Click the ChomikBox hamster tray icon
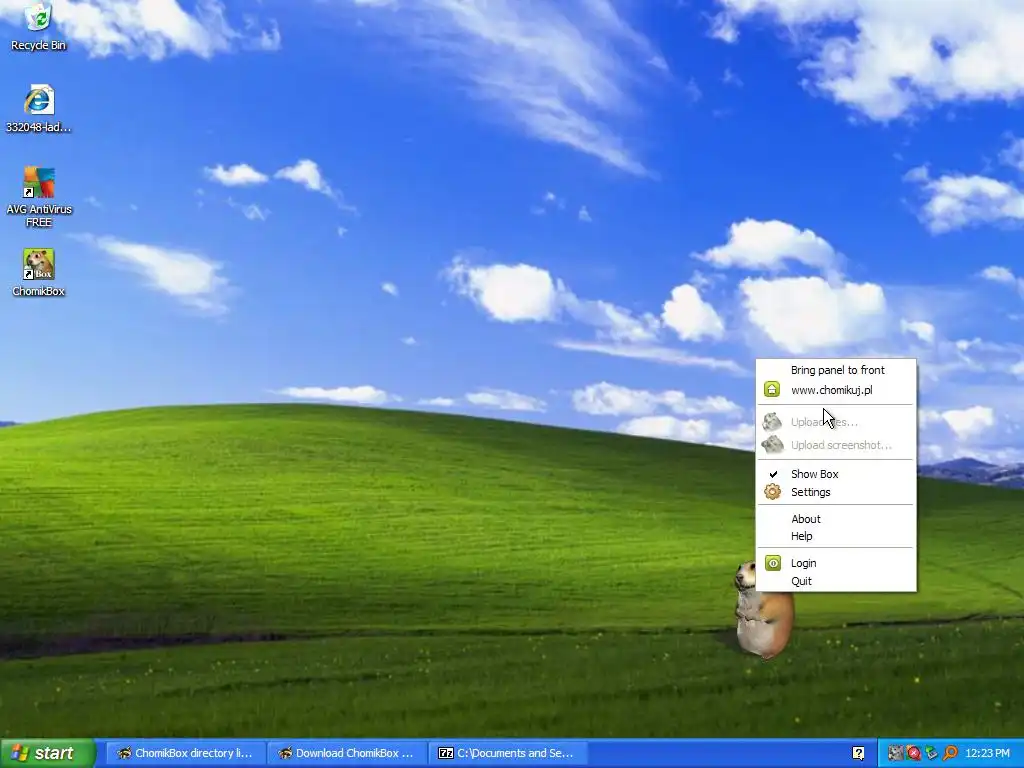The height and width of the screenshot is (768, 1024). click(895, 753)
